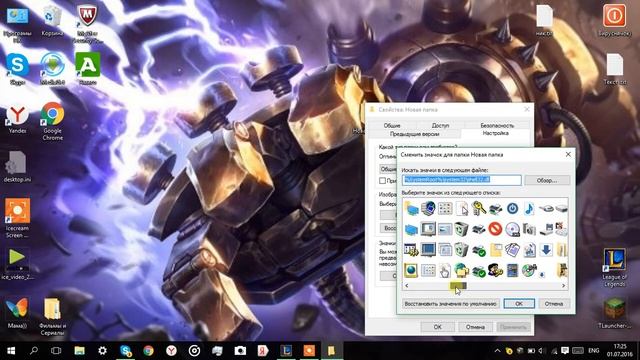Switch to the Доступ tab
Image resolution: width=640 pixels, height=360 pixels.
pyautogui.click(x=440, y=125)
